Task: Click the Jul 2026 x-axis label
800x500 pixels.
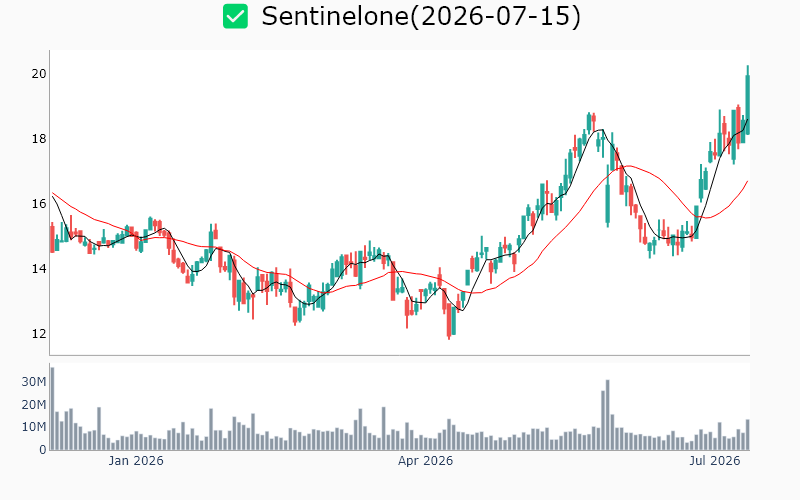Action: pos(714,461)
